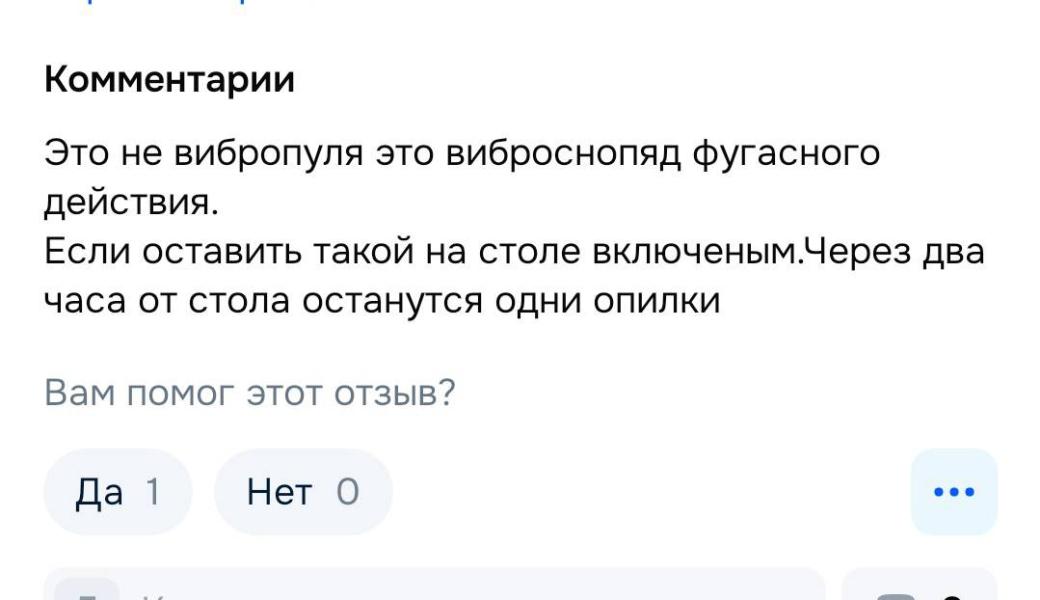The height and width of the screenshot is (600, 1040).
Task: Select the Комментарии section heading
Action: pyautogui.click(x=169, y=80)
